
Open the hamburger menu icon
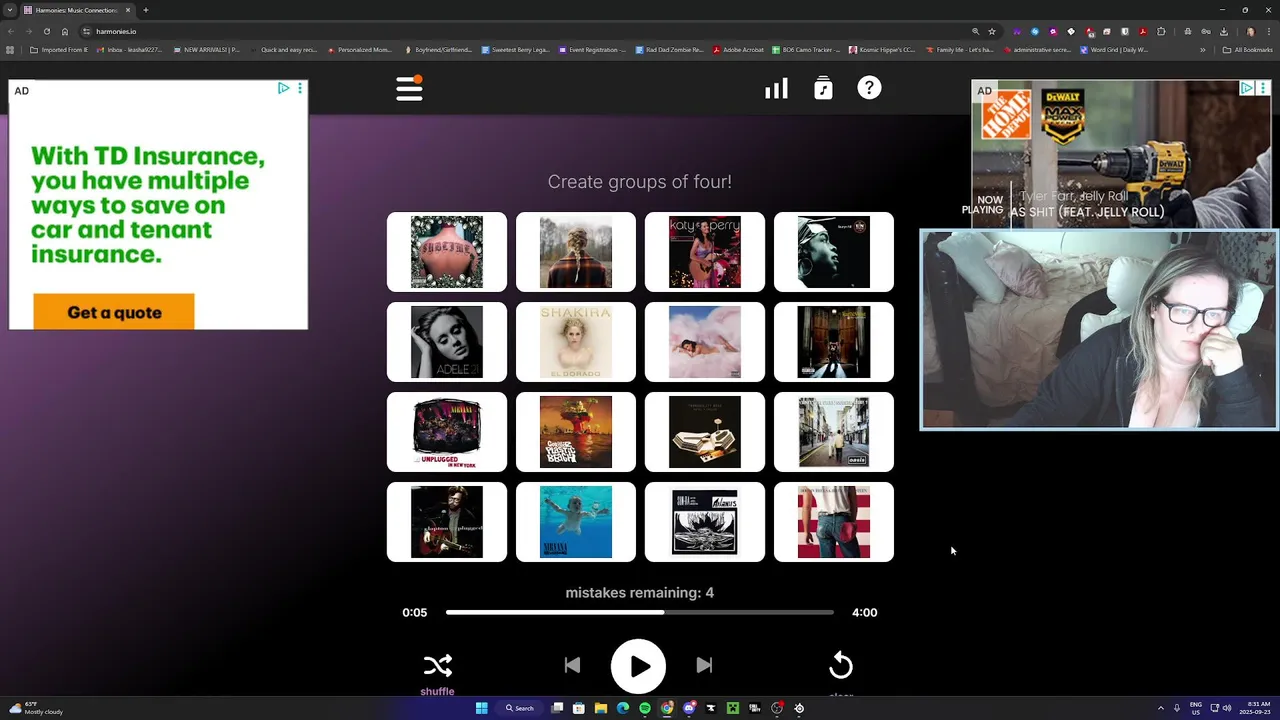pyautogui.click(x=409, y=88)
